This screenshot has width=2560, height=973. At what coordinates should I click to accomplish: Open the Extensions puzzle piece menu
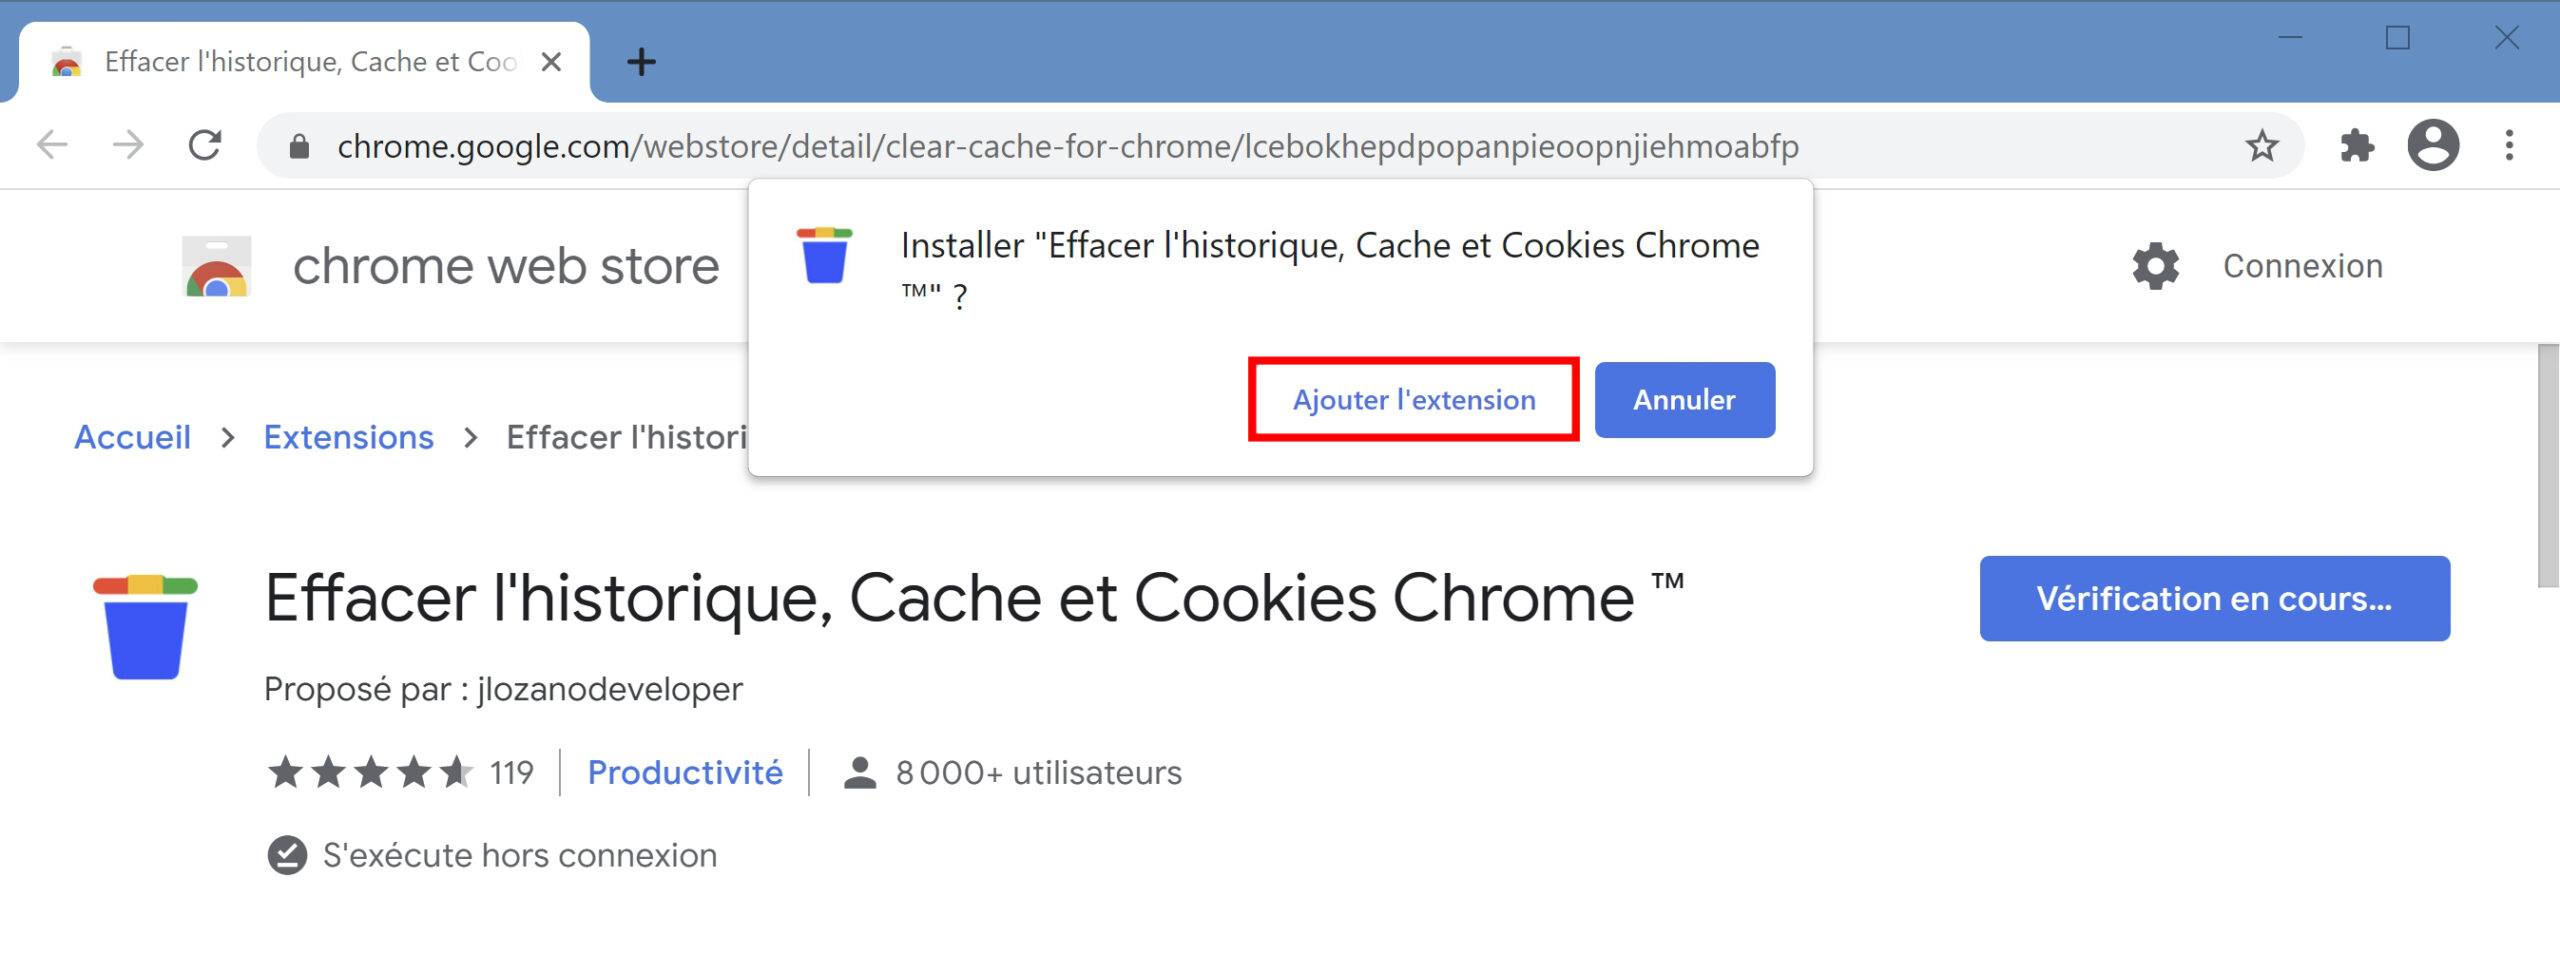click(2357, 146)
